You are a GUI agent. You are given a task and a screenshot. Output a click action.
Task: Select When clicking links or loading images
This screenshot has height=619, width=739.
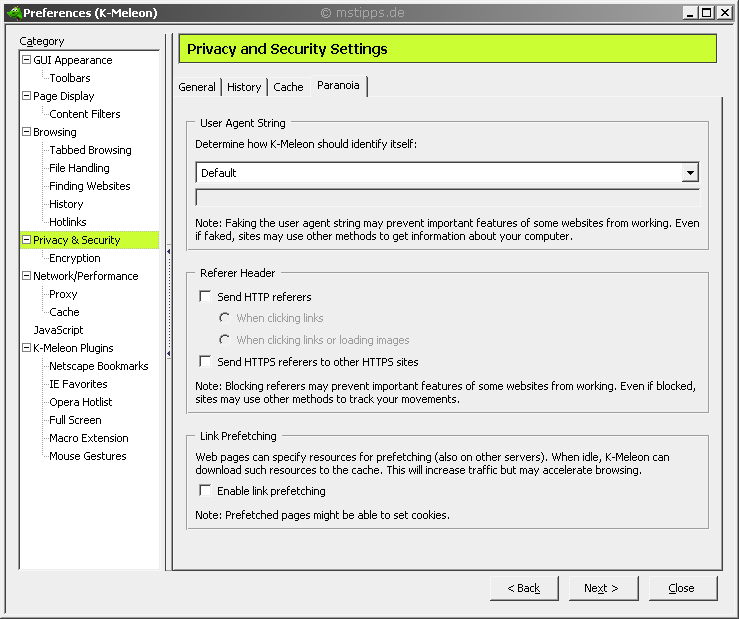(x=225, y=340)
